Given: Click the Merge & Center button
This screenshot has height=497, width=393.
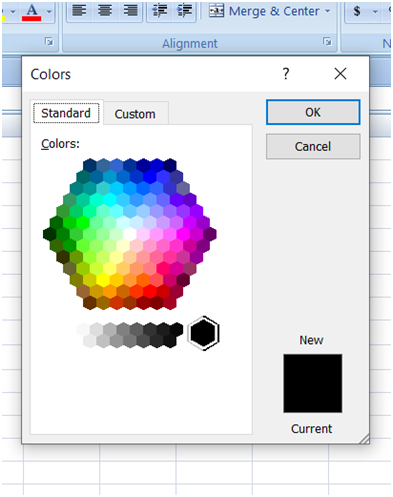Looking at the screenshot, I should tap(264, 11).
